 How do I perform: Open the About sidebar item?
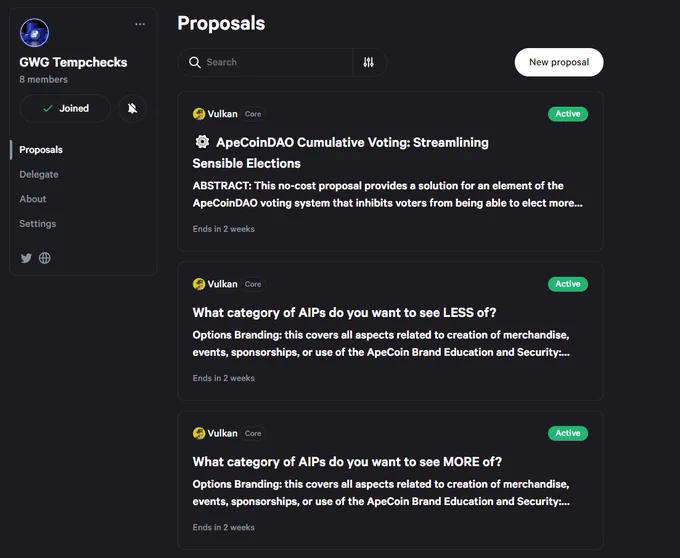33,199
